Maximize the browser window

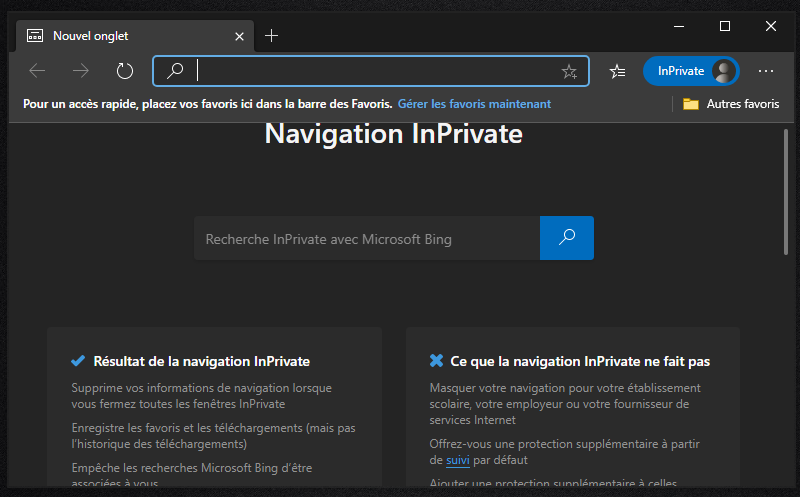(725, 26)
